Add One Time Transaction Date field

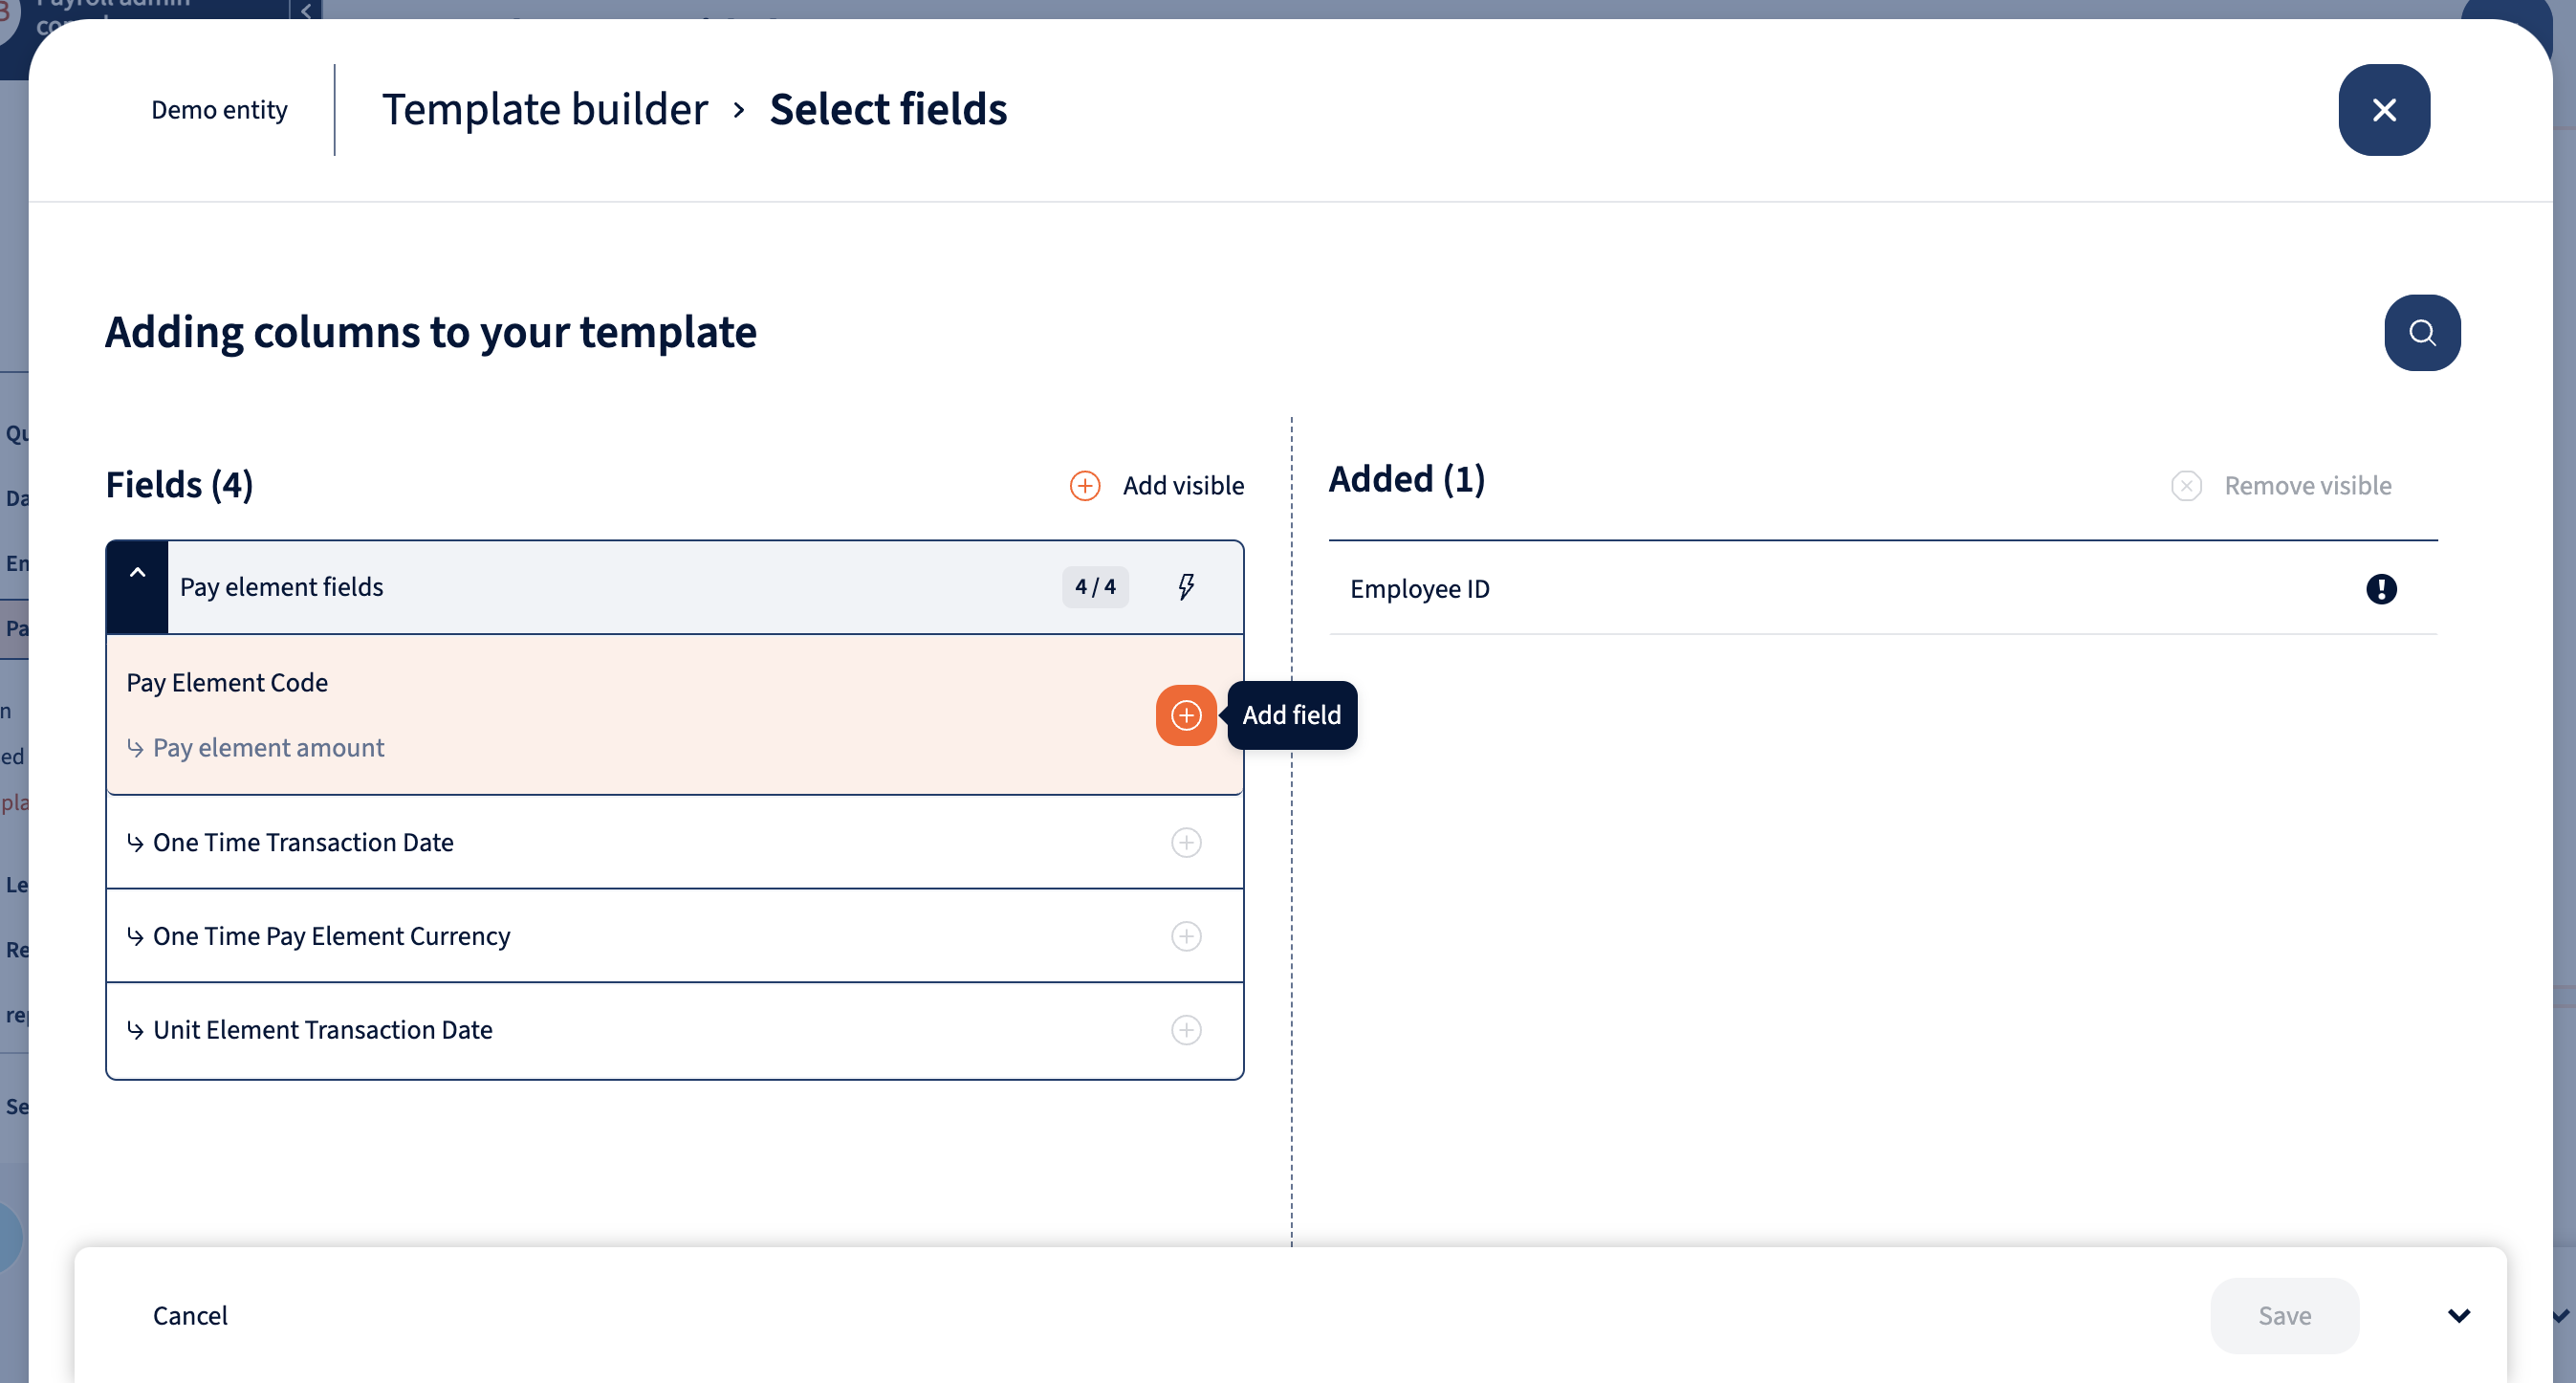pyautogui.click(x=1186, y=842)
